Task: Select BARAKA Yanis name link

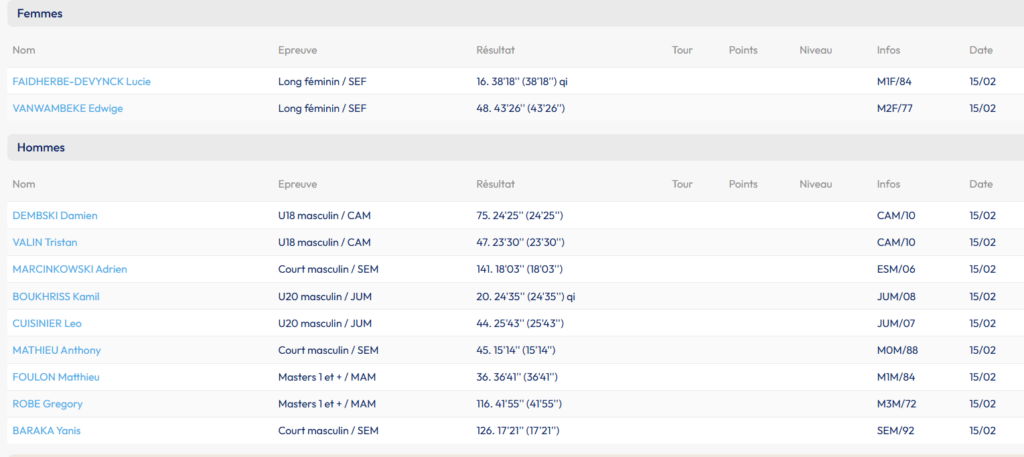Action: [46, 431]
